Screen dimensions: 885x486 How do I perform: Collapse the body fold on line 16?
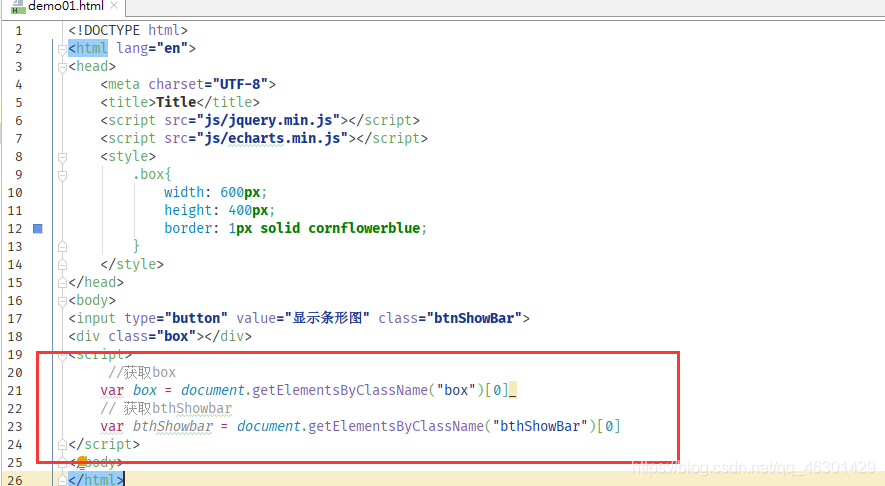(62, 301)
